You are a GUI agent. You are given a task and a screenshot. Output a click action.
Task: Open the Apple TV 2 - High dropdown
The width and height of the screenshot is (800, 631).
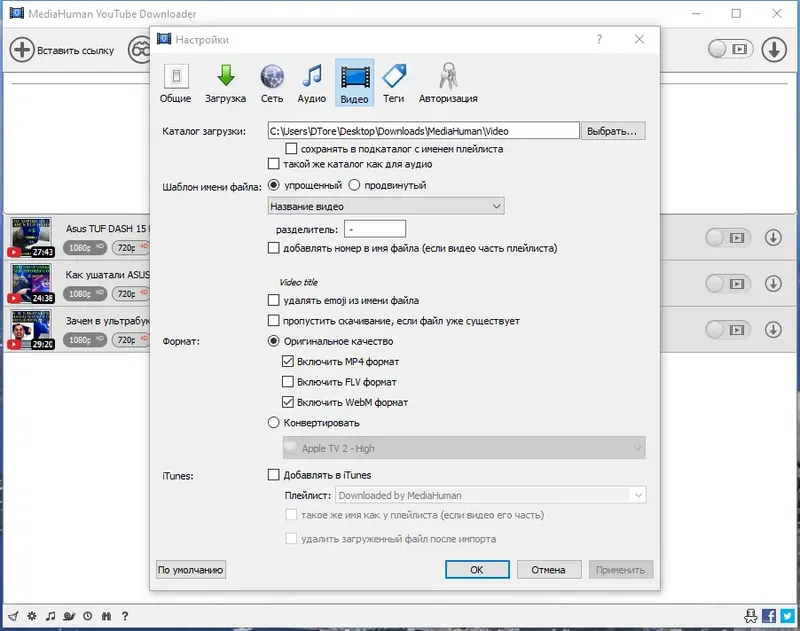pos(464,448)
